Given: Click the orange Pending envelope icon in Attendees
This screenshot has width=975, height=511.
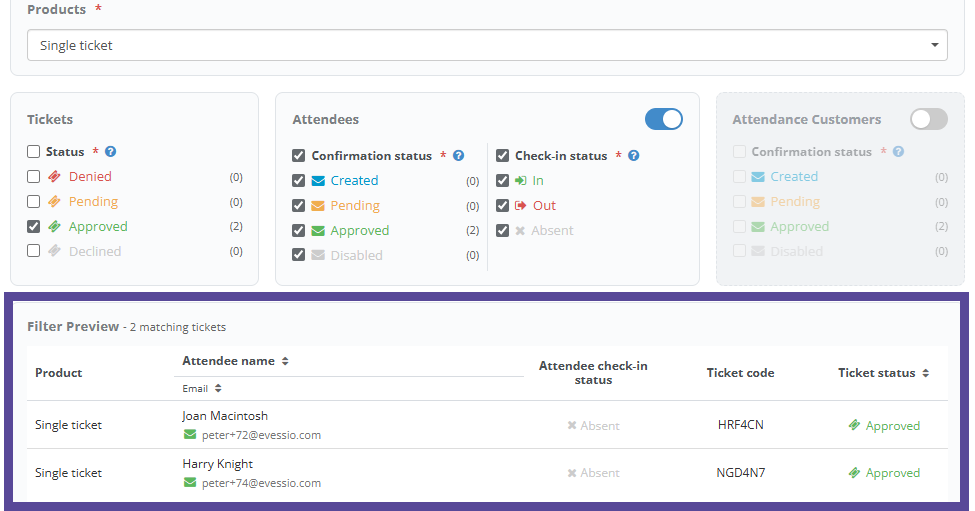Looking at the screenshot, I should click(x=318, y=206).
